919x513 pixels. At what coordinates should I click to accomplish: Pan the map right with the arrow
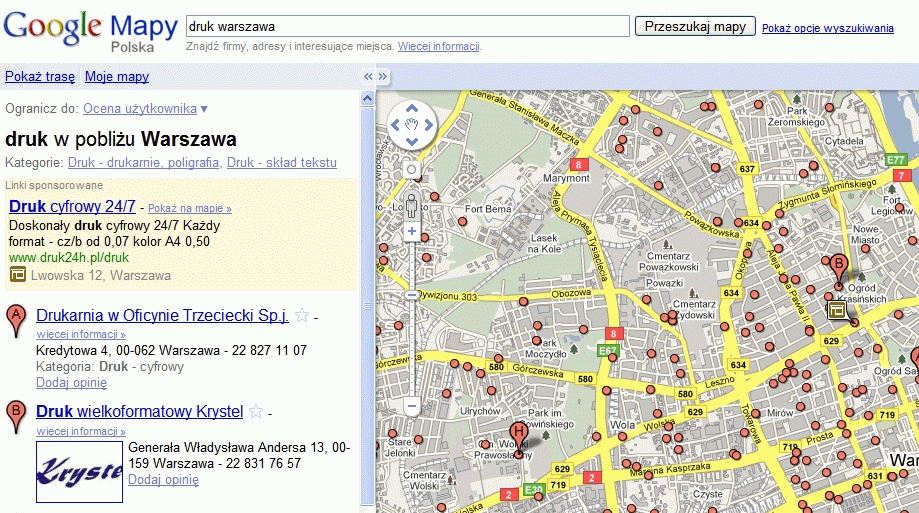click(428, 125)
